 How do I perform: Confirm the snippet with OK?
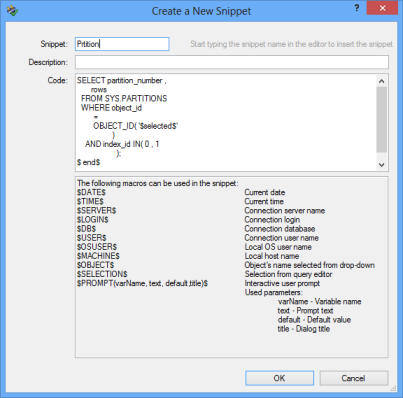(279, 378)
